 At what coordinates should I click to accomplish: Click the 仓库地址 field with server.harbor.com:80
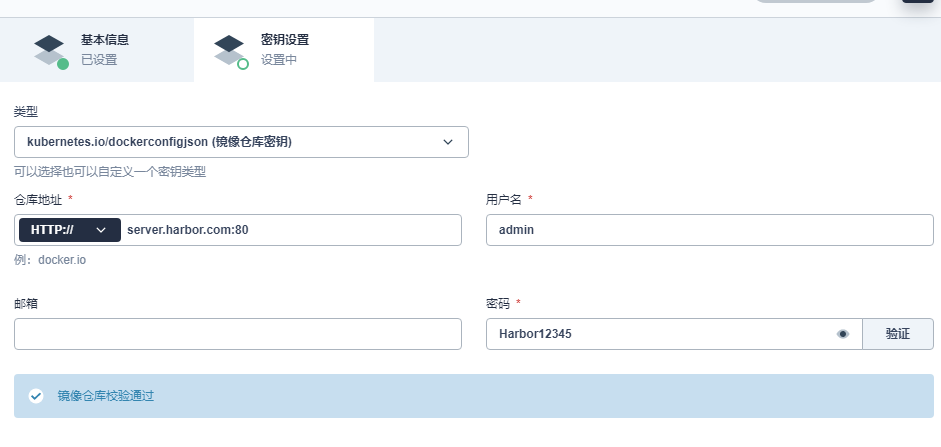click(290, 230)
